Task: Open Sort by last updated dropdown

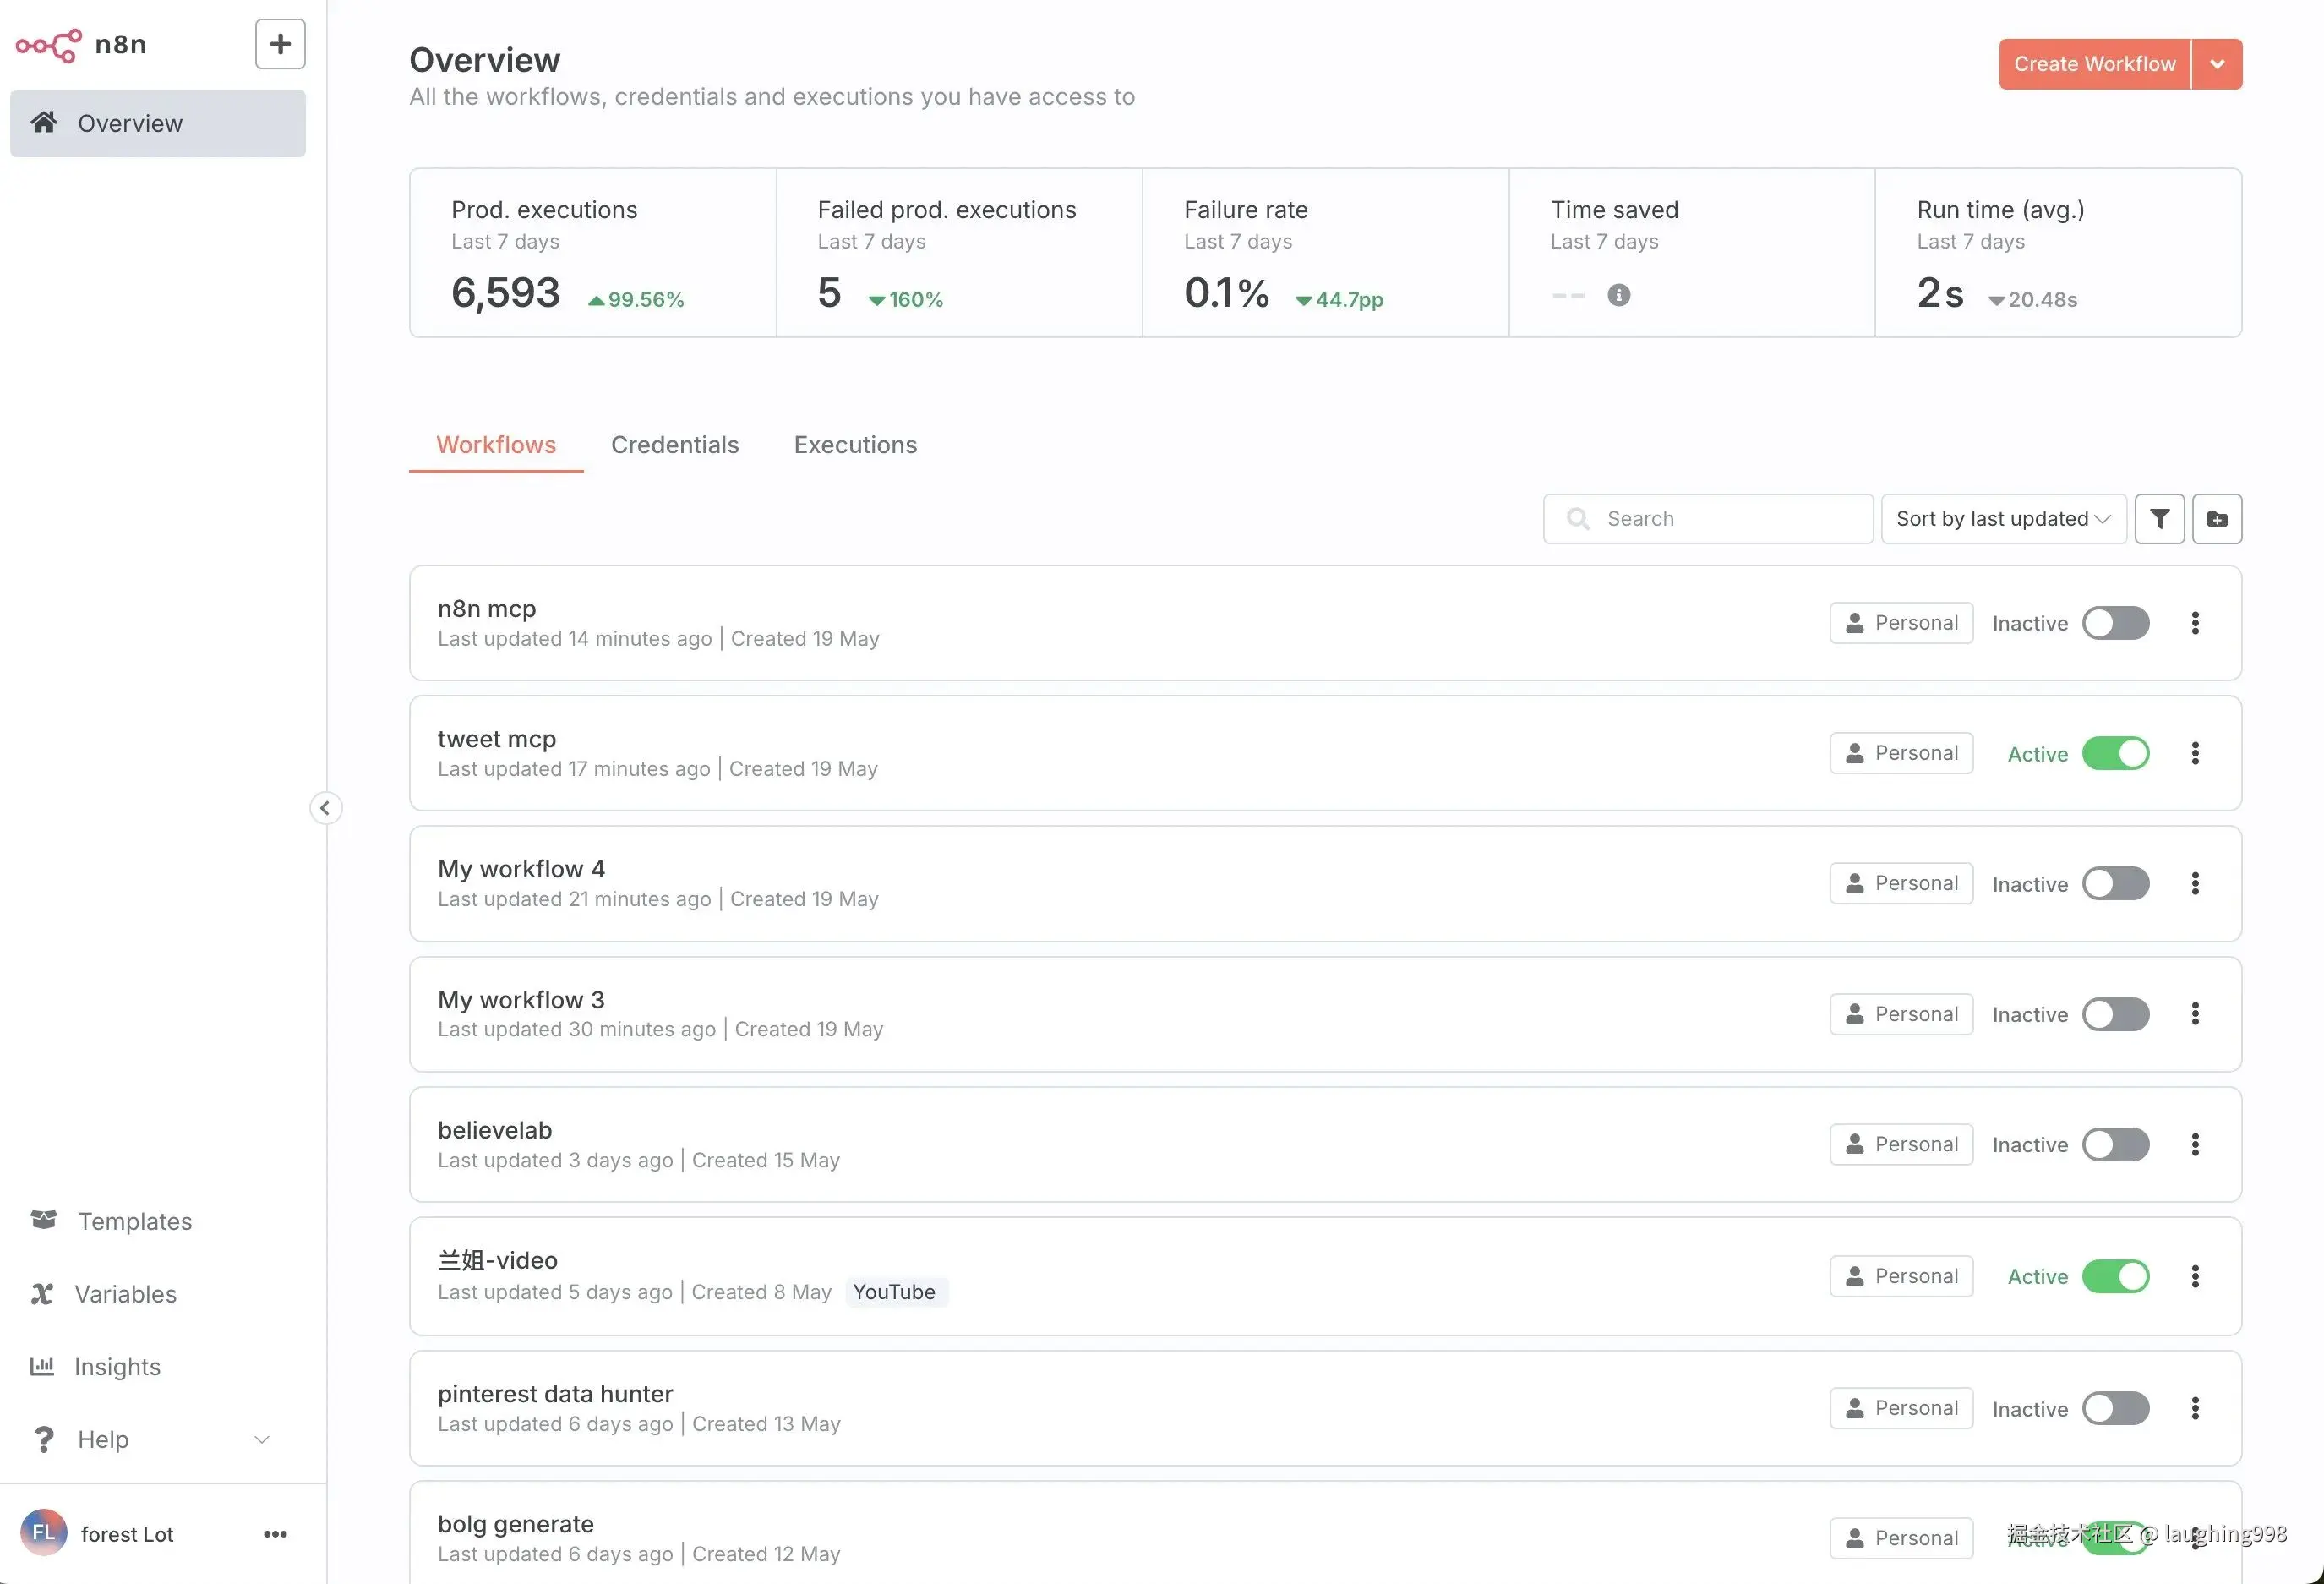Action: (2003, 519)
